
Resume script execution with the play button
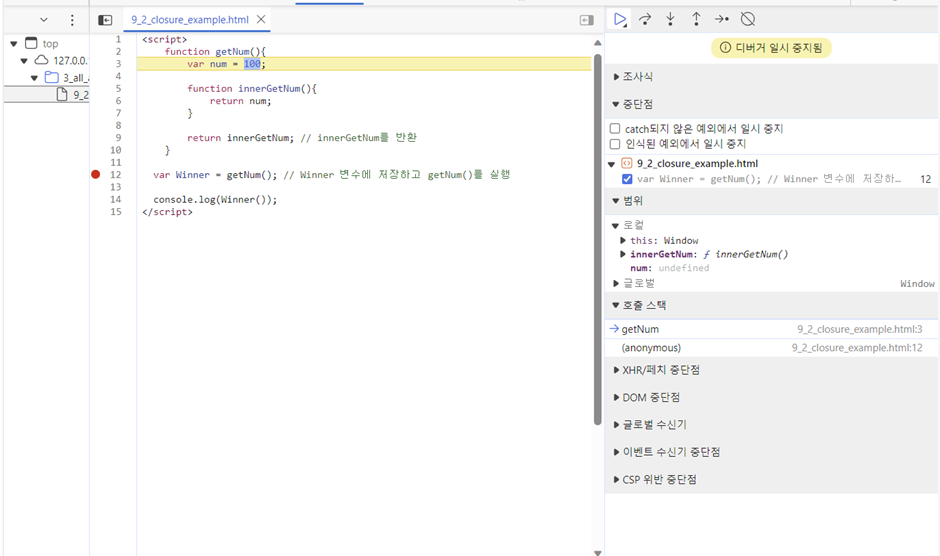[x=620, y=19]
